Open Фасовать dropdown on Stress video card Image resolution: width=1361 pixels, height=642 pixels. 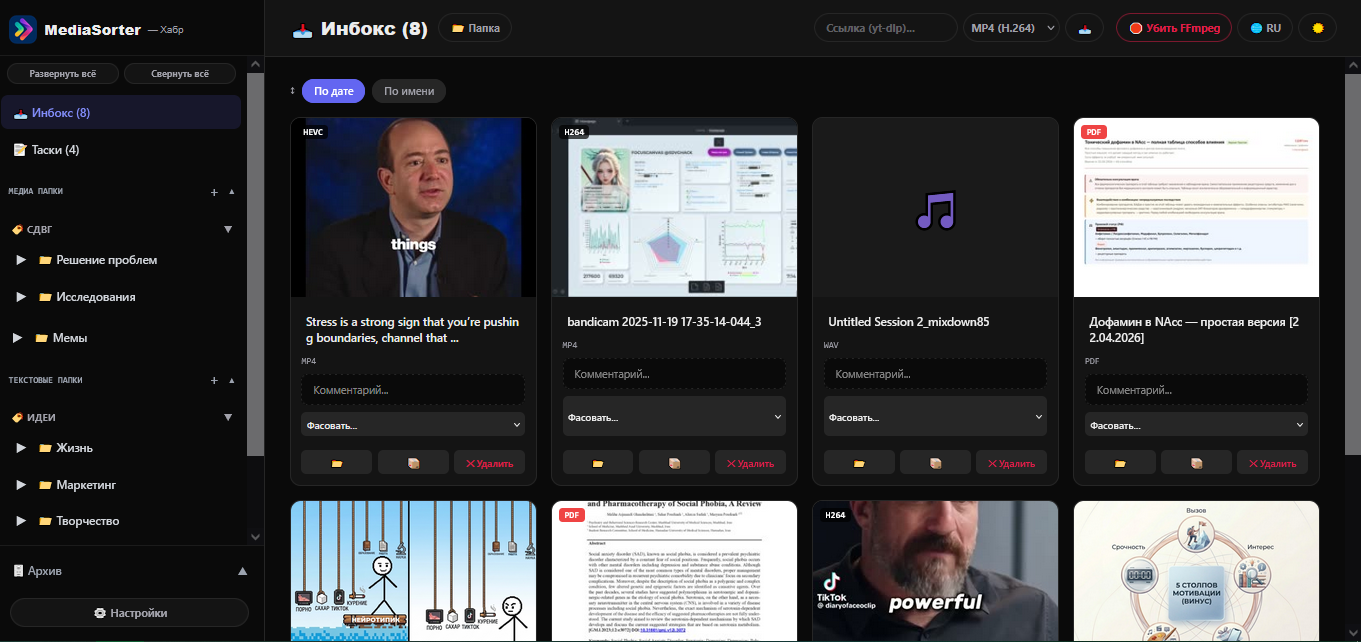pos(413,425)
